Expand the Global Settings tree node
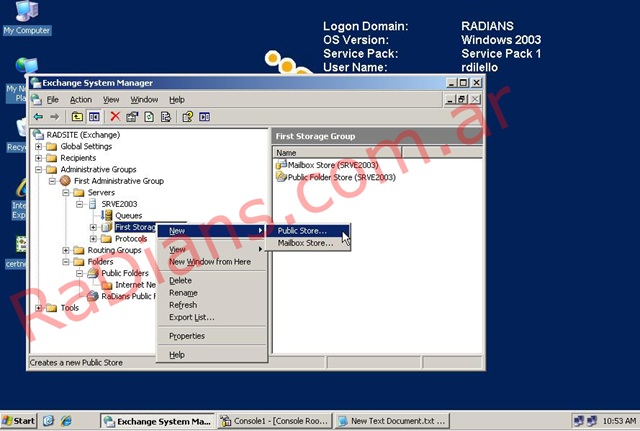Image resolution: width=640 pixels, height=431 pixels. pyautogui.click(x=39, y=146)
